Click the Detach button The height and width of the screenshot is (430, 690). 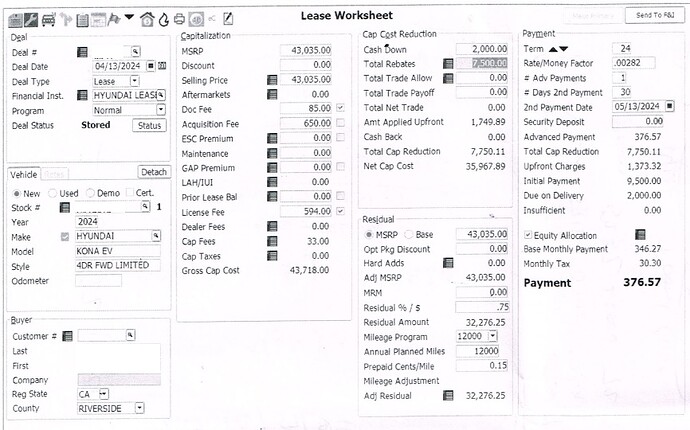[x=153, y=172]
